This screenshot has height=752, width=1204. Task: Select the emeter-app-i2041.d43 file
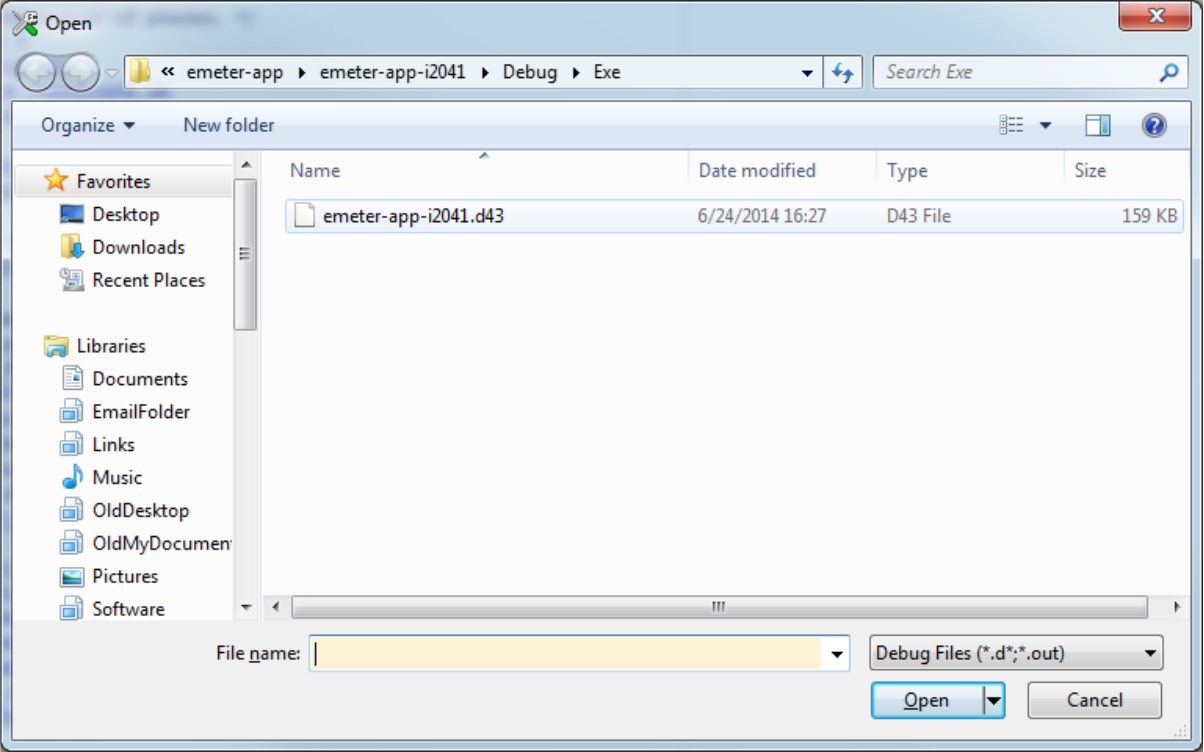tap(412, 216)
